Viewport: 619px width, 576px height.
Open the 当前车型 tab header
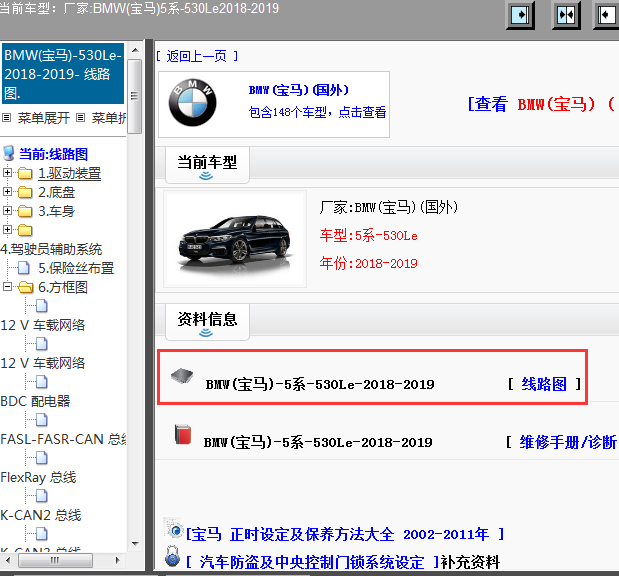(207, 165)
